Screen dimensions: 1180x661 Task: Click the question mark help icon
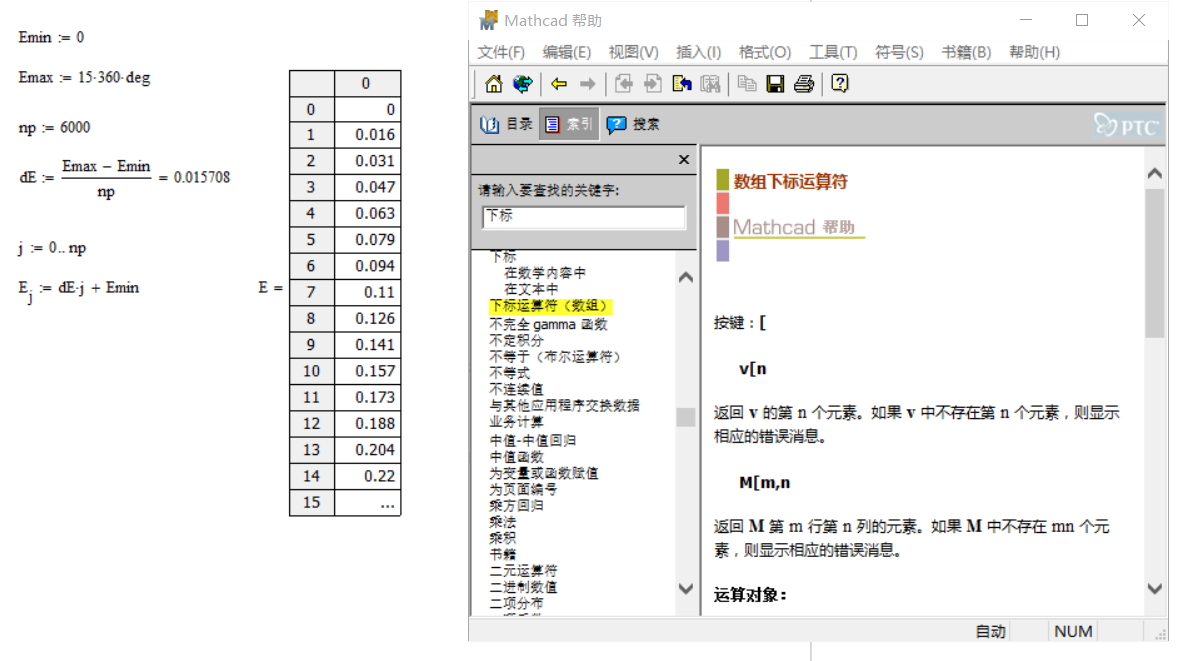(840, 84)
